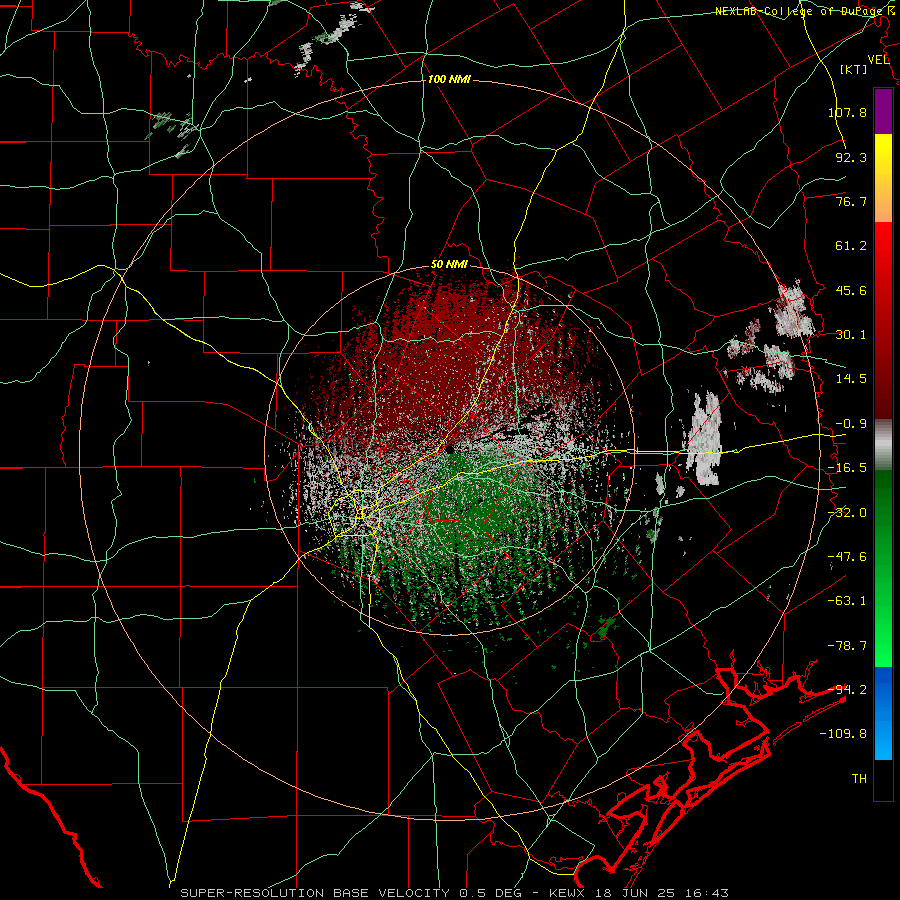Select the -109.8 value on velocity scale
The image size is (900, 900).
843,734
